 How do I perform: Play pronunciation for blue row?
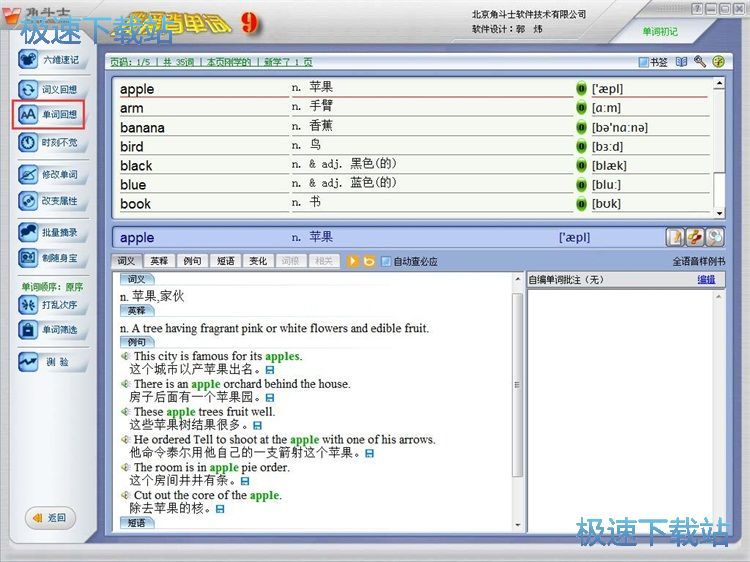[x=581, y=185]
